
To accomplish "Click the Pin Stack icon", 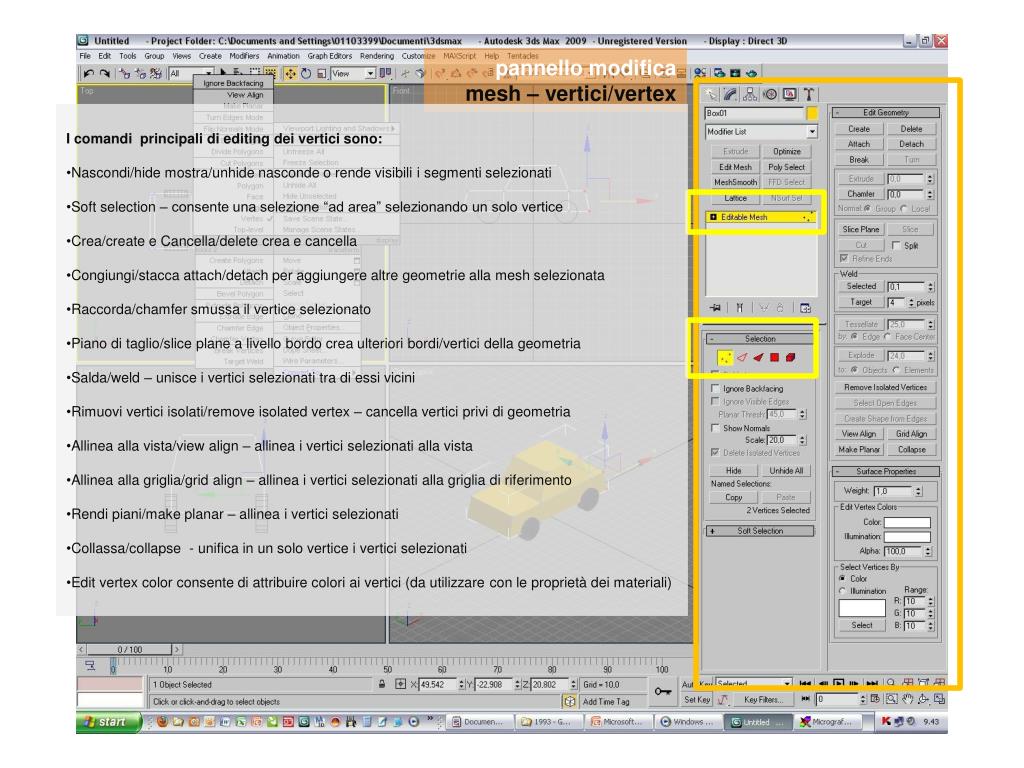I will coord(716,308).
